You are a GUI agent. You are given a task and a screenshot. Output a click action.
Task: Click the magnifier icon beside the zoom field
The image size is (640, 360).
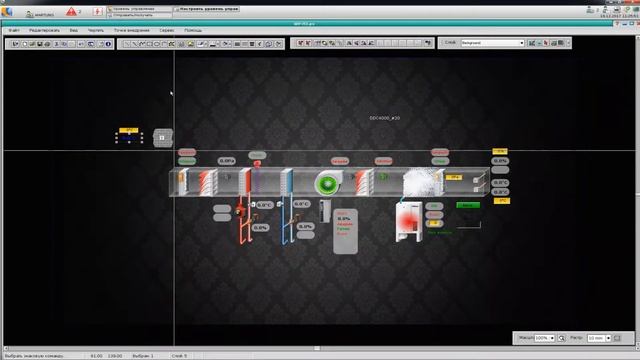click(562, 338)
